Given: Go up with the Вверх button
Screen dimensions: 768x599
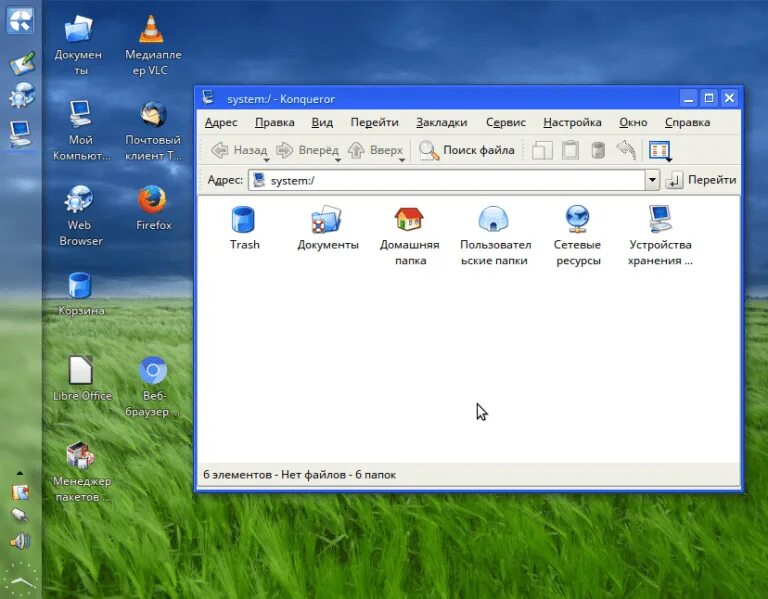Looking at the screenshot, I should 375,150.
